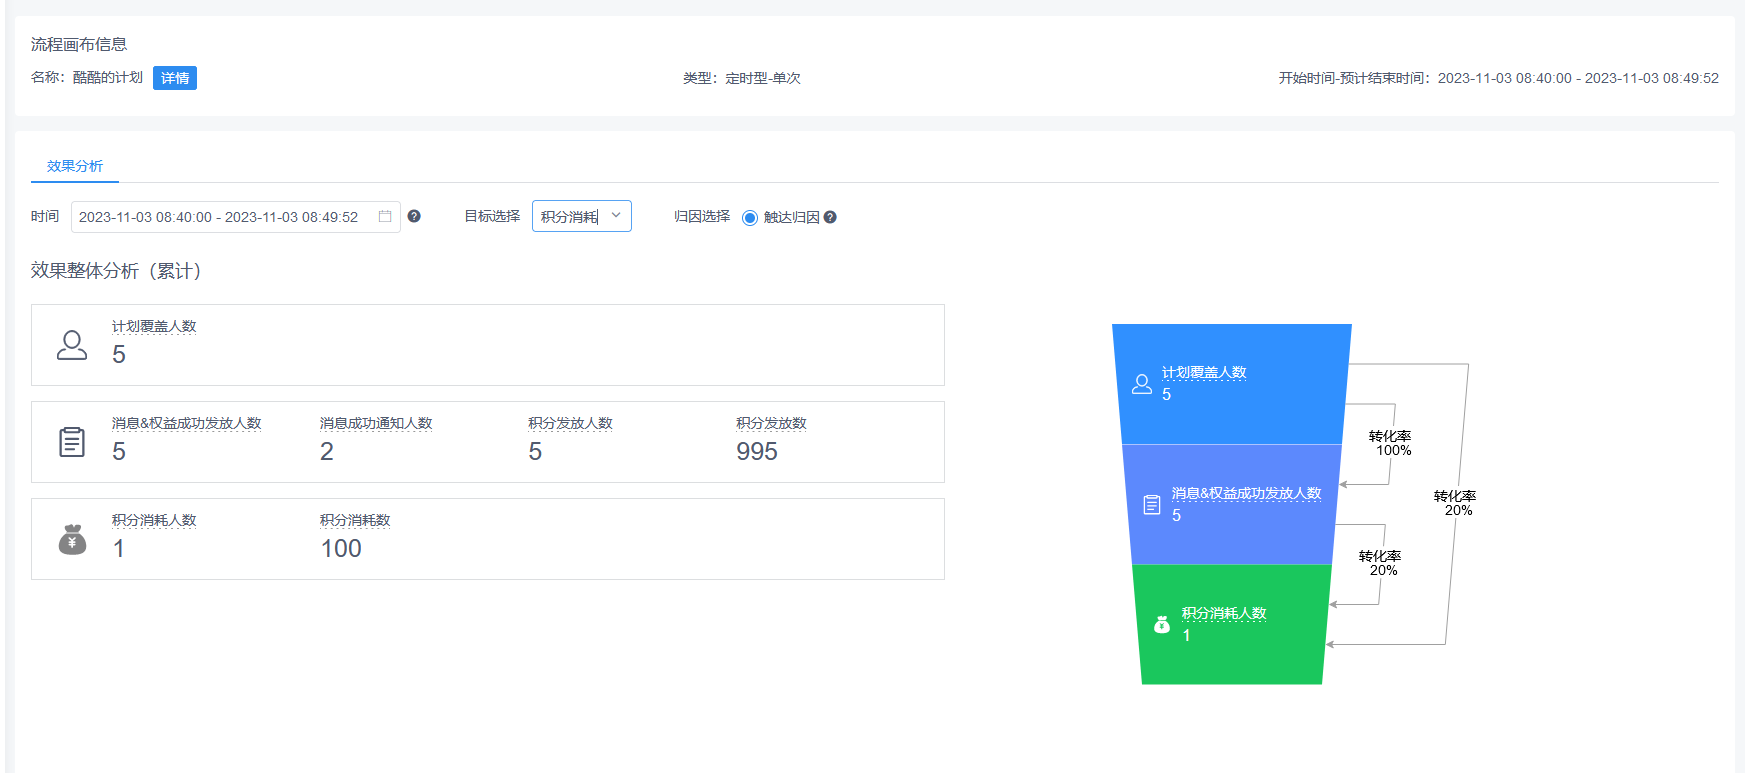Click the outer 转化率 20% label beside 100%
This screenshot has height=773, width=1745.
pyautogui.click(x=1455, y=503)
